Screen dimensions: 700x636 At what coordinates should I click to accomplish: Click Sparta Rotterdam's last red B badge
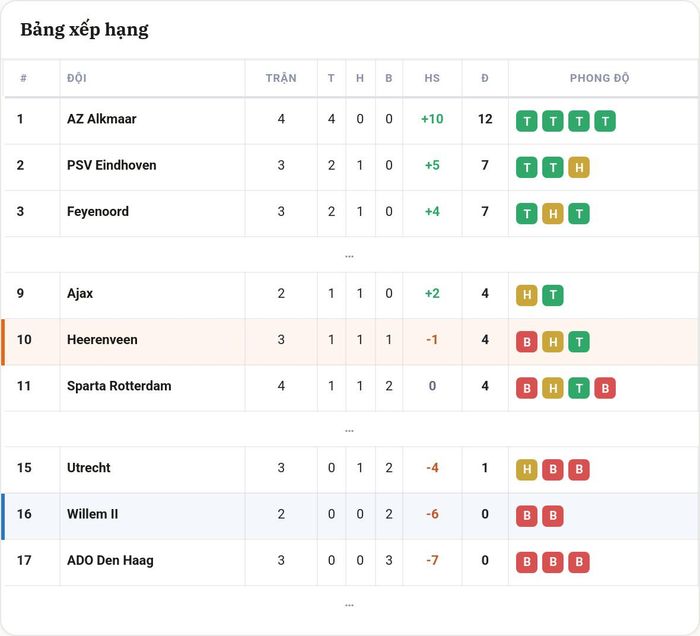tap(605, 388)
